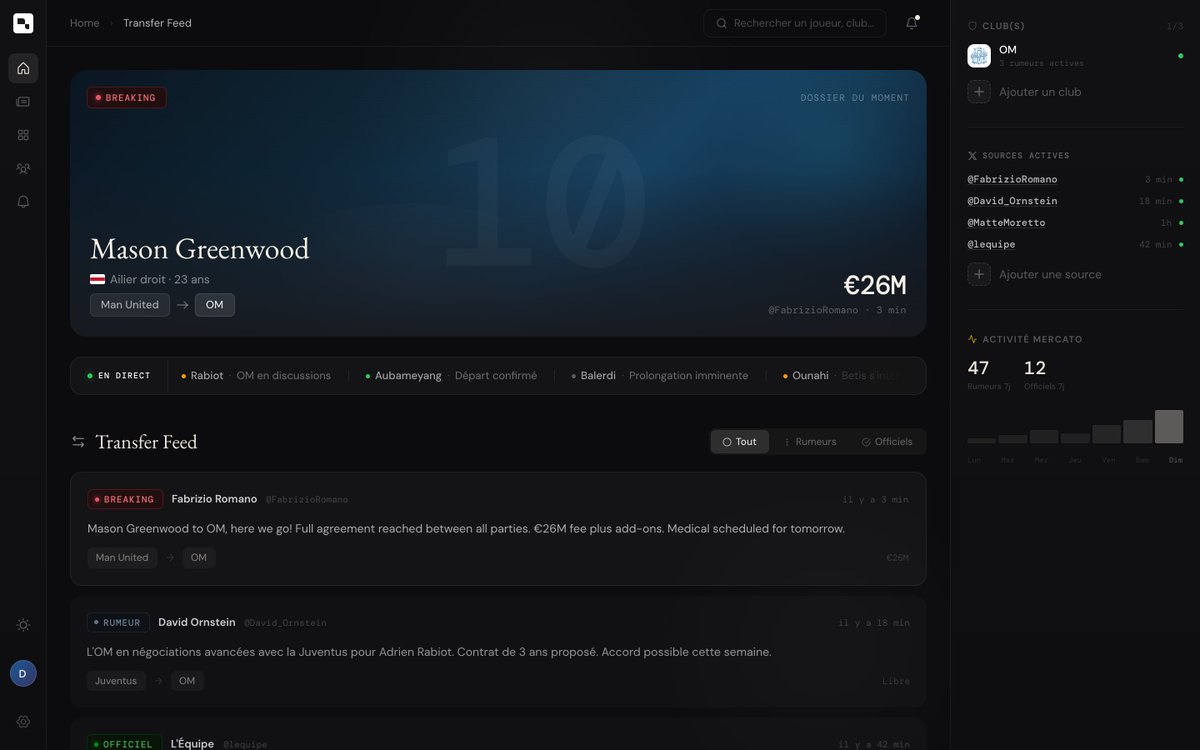Click the OM chip in the hero card
1200x750 pixels.
point(215,305)
